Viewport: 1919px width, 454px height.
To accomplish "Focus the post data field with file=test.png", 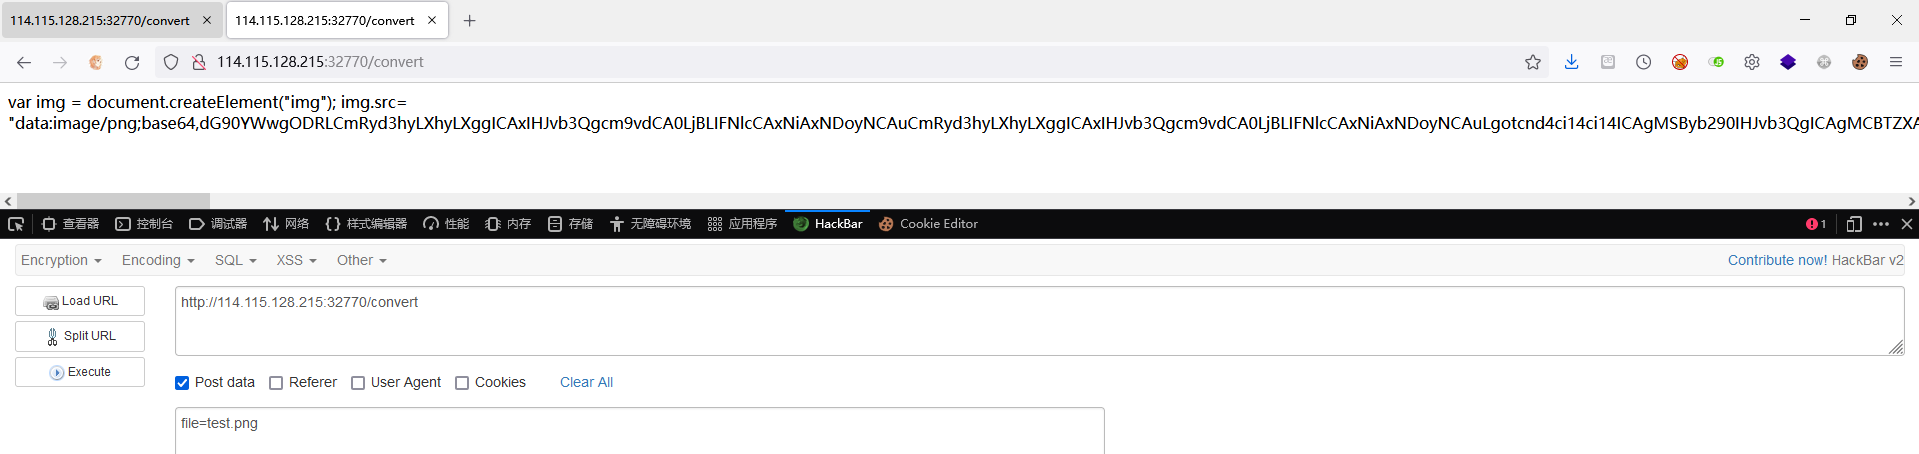I will click(640, 431).
